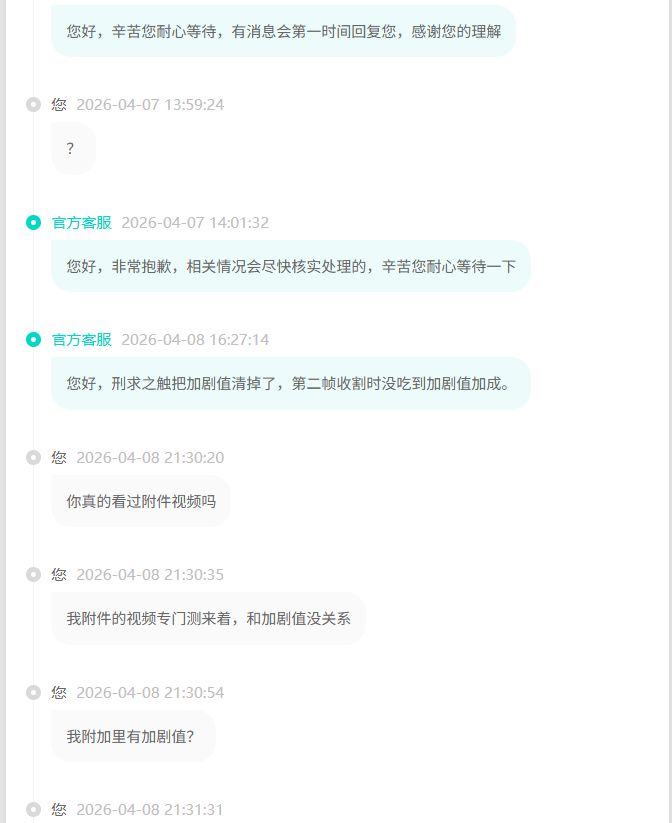The image size is (672, 823).
Task: Click the reply mentioning 刑求之触
Action: pos(289,384)
